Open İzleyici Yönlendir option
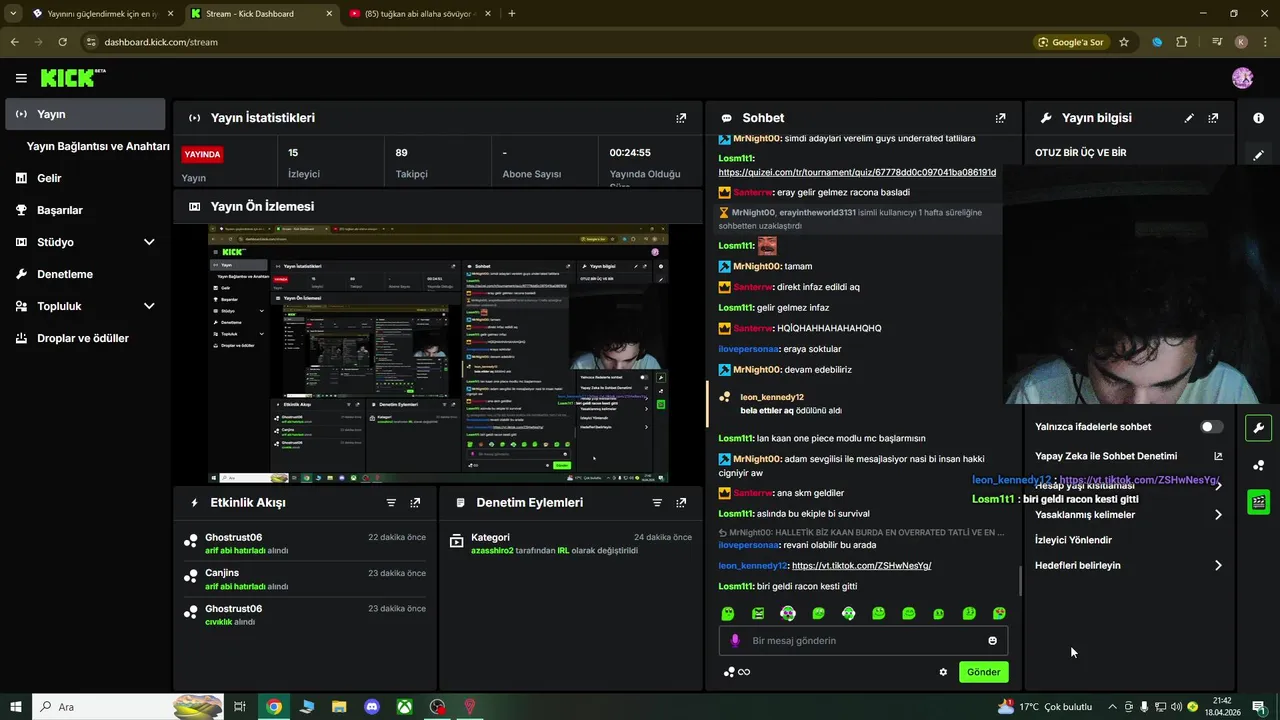The width and height of the screenshot is (1280, 720). point(1073,540)
